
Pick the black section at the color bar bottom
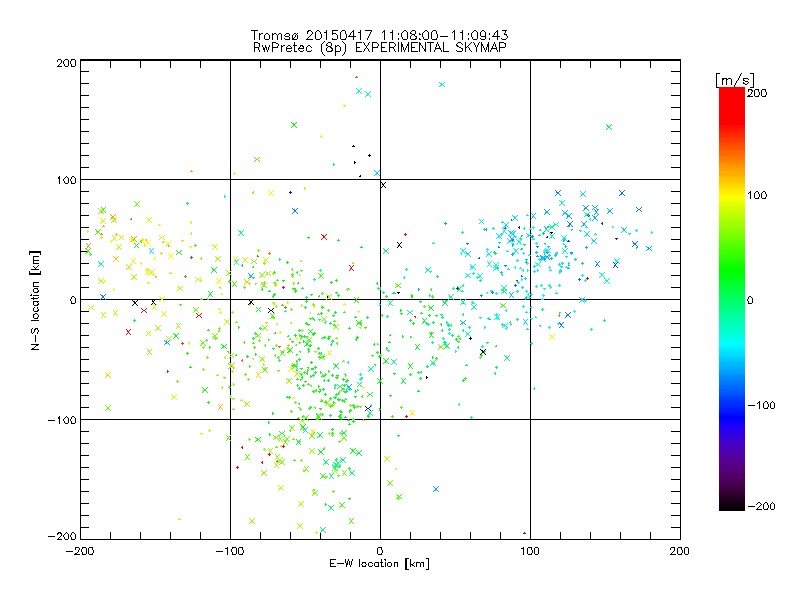pyautogui.click(x=732, y=503)
